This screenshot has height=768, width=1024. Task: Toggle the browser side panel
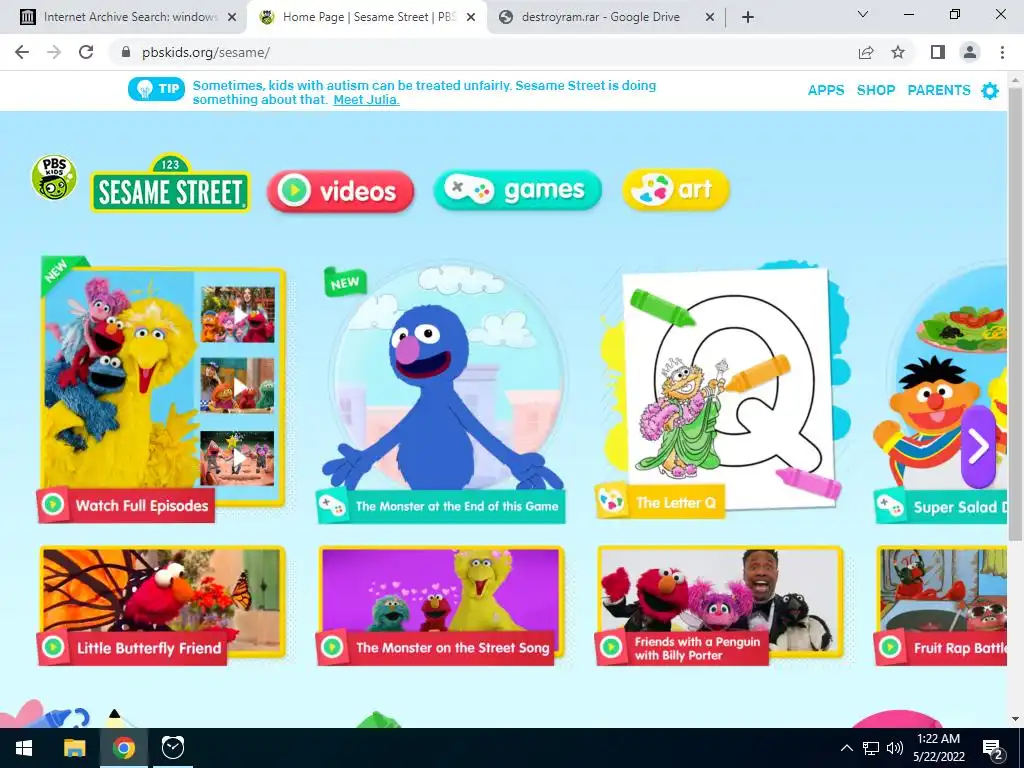pyautogui.click(x=938, y=52)
